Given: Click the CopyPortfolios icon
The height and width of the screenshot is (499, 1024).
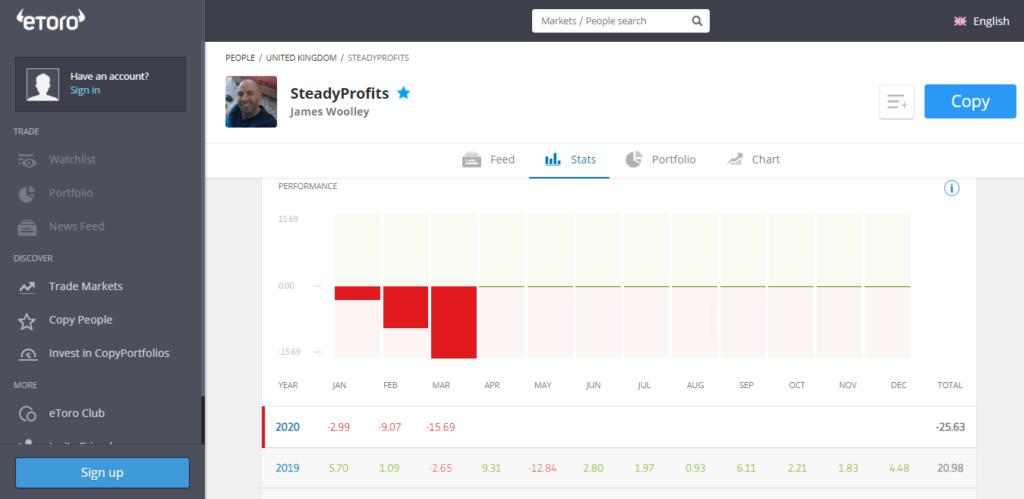Looking at the screenshot, I should (27, 354).
